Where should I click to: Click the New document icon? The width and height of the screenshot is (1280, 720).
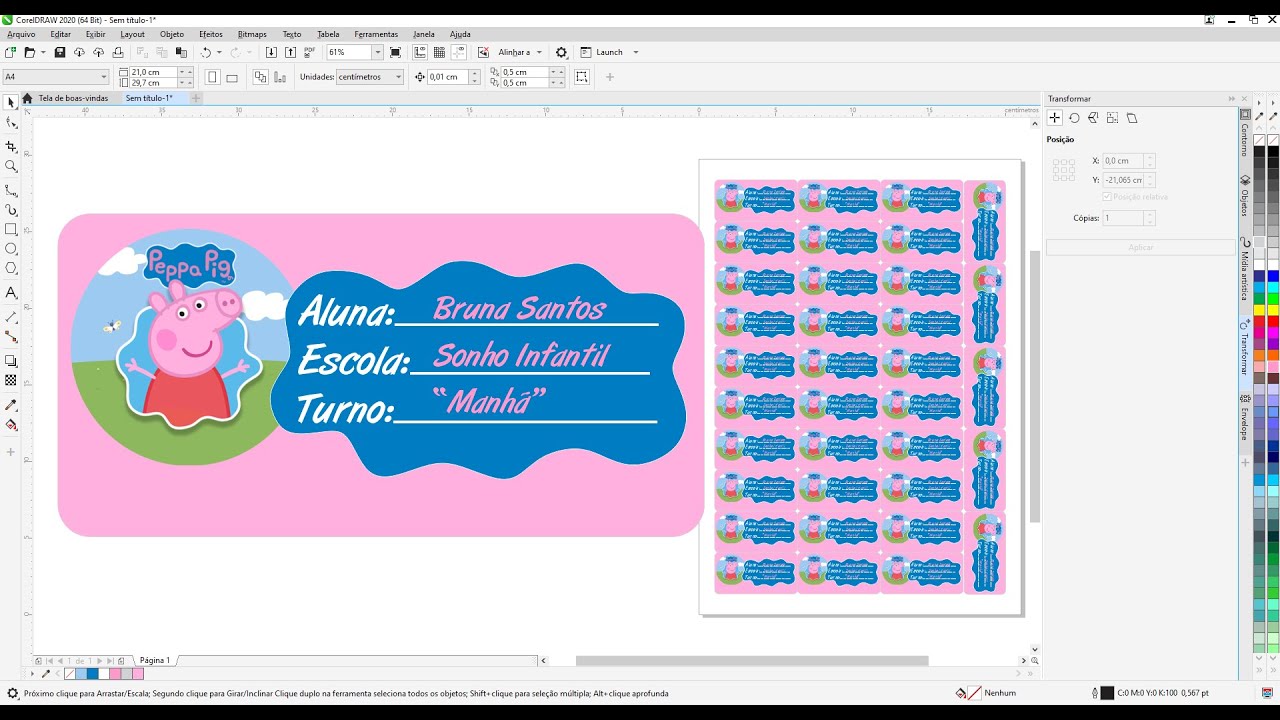[10, 52]
